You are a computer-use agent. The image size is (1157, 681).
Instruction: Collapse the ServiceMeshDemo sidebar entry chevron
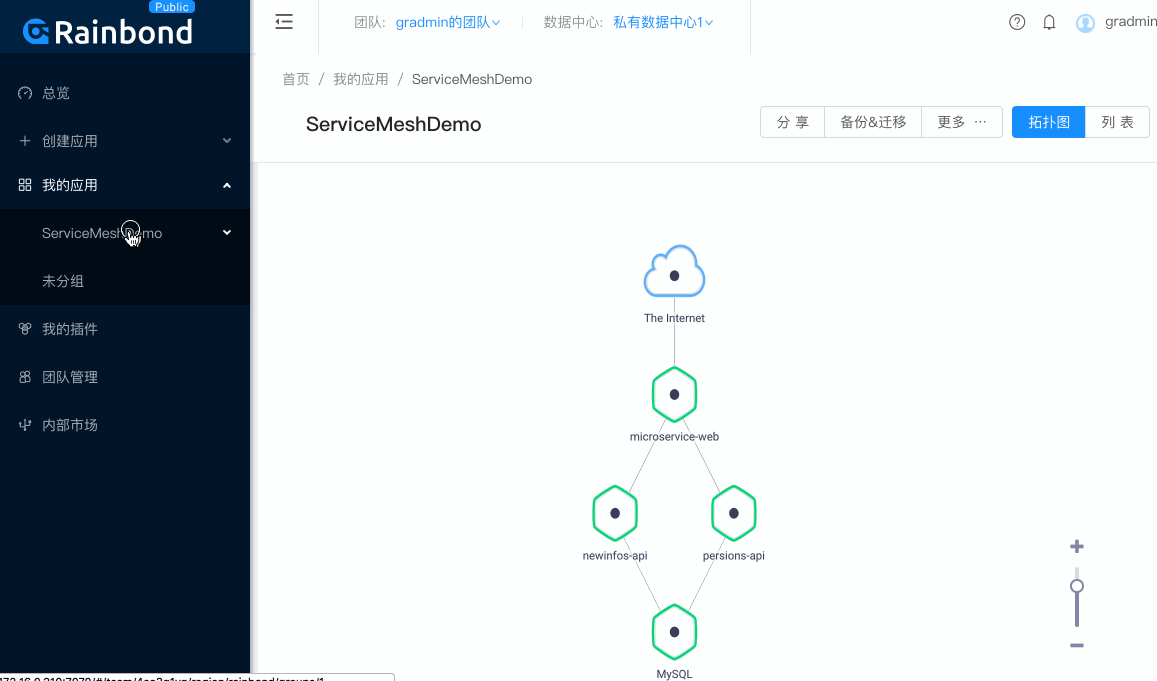227,232
